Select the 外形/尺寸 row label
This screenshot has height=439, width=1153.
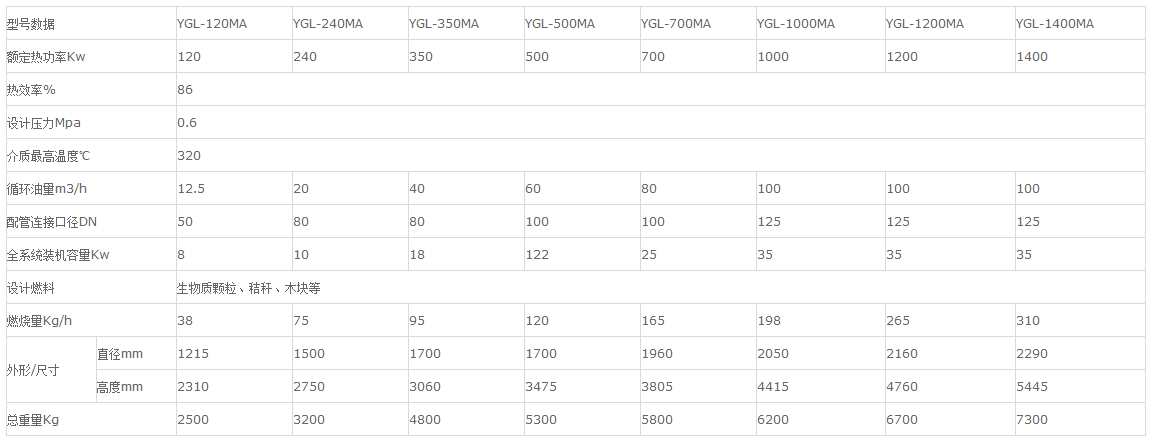click(x=33, y=370)
